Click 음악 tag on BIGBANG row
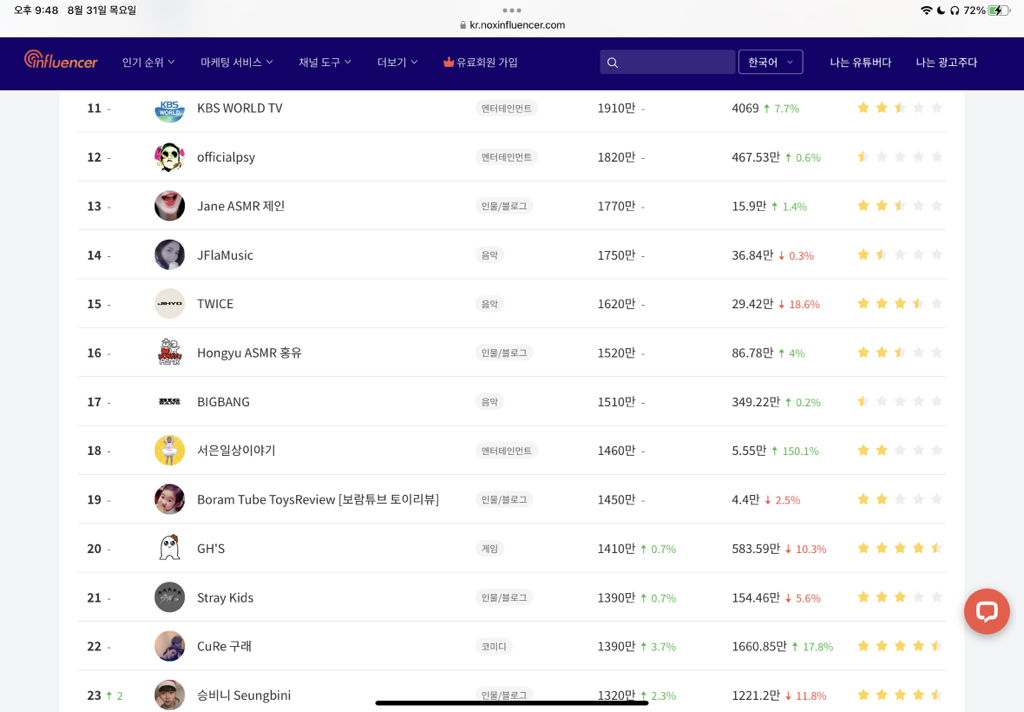Viewport: 1024px width, 712px height. (x=489, y=402)
